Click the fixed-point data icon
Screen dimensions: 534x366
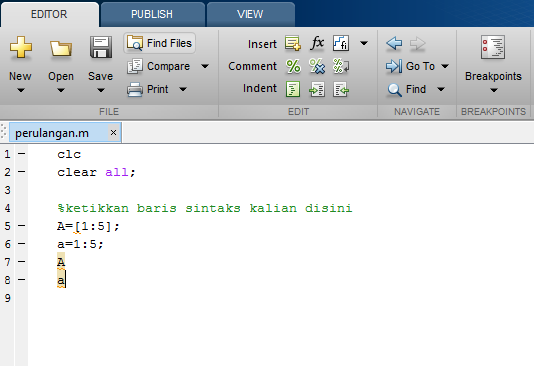click(x=341, y=43)
